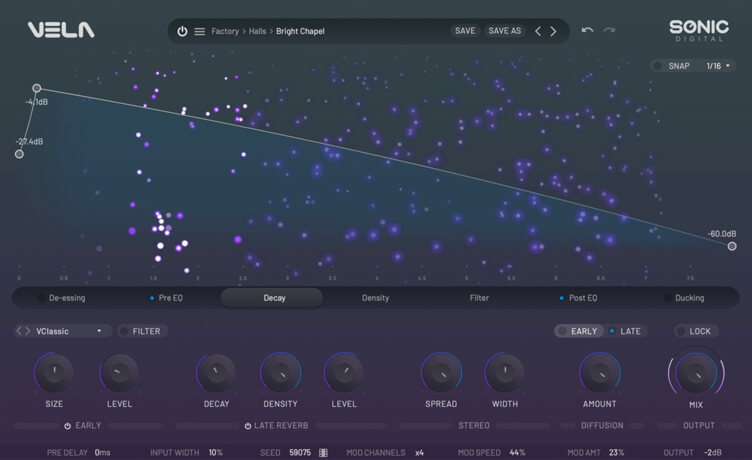Open Bright Chapel preset name
The image size is (752, 460).
(300, 31)
